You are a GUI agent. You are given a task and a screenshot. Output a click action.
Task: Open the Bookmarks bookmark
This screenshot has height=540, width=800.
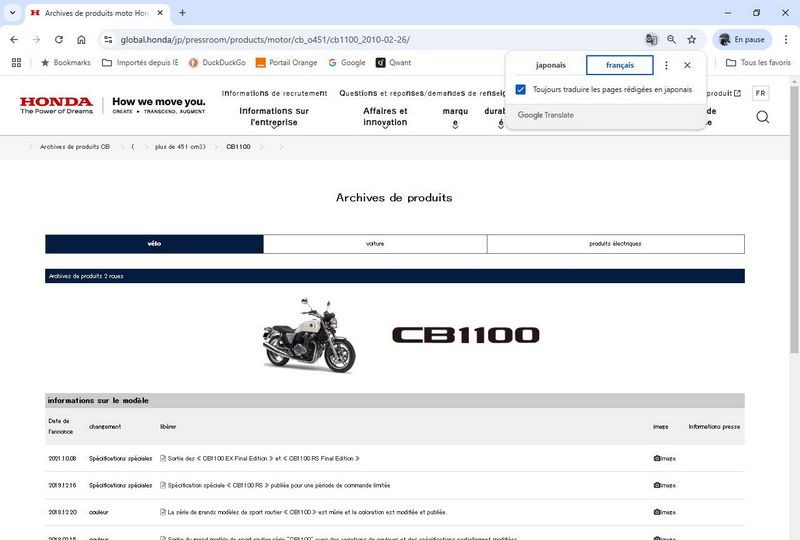[x=65, y=63]
